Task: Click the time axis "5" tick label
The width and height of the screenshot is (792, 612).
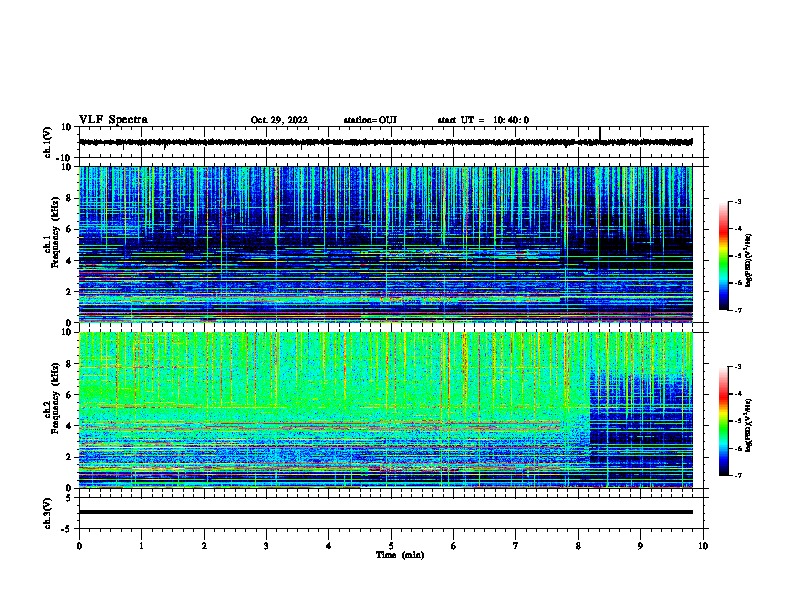Action: [x=391, y=546]
